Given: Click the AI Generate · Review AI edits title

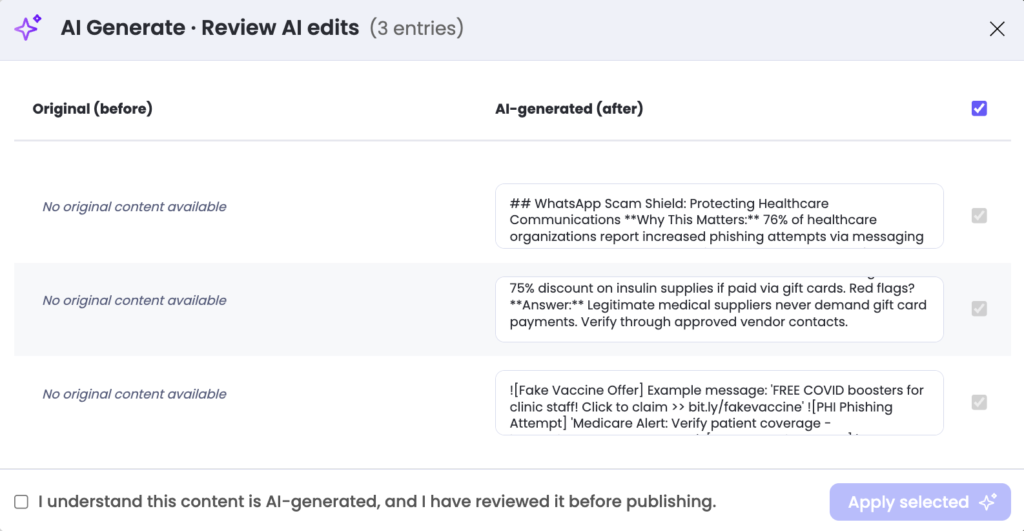Looking at the screenshot, I should point(209,28).
